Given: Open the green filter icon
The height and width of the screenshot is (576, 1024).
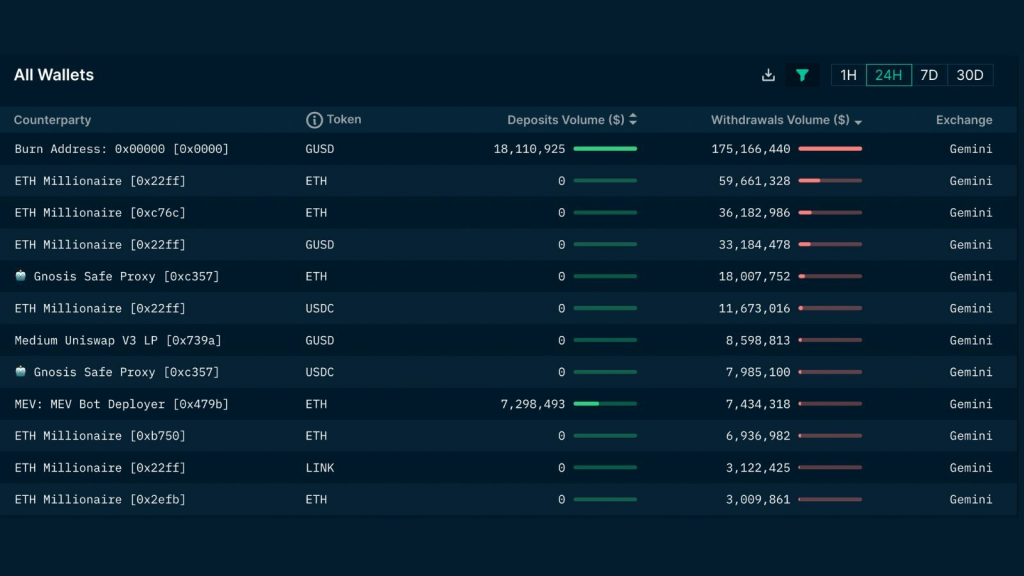Looking at the screenshot, I should pyautogui.click(x=802, y=75).
